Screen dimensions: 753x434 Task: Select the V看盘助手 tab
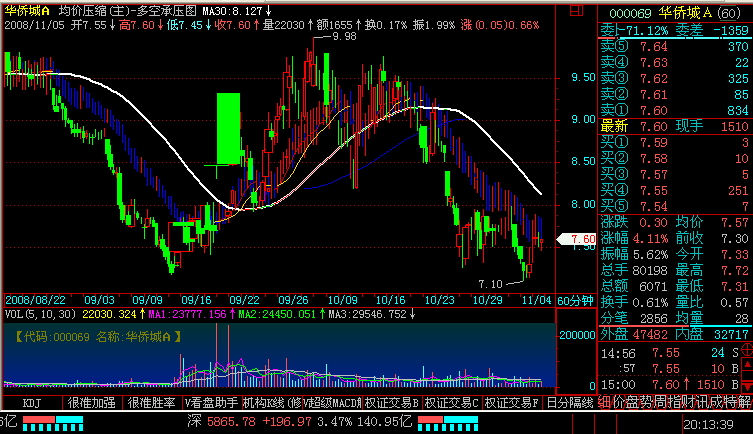pos(211,403)
